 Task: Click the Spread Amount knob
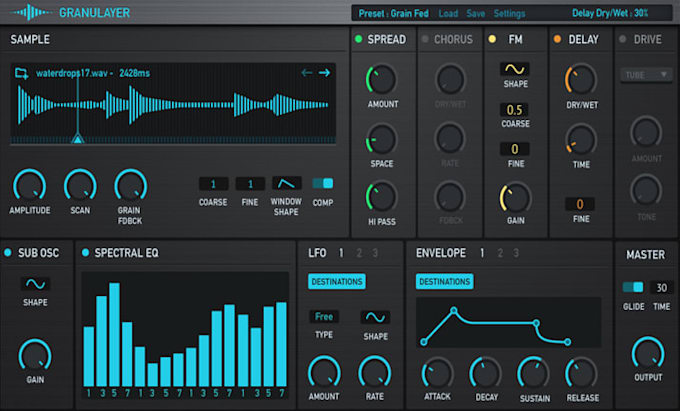[381, 80]
